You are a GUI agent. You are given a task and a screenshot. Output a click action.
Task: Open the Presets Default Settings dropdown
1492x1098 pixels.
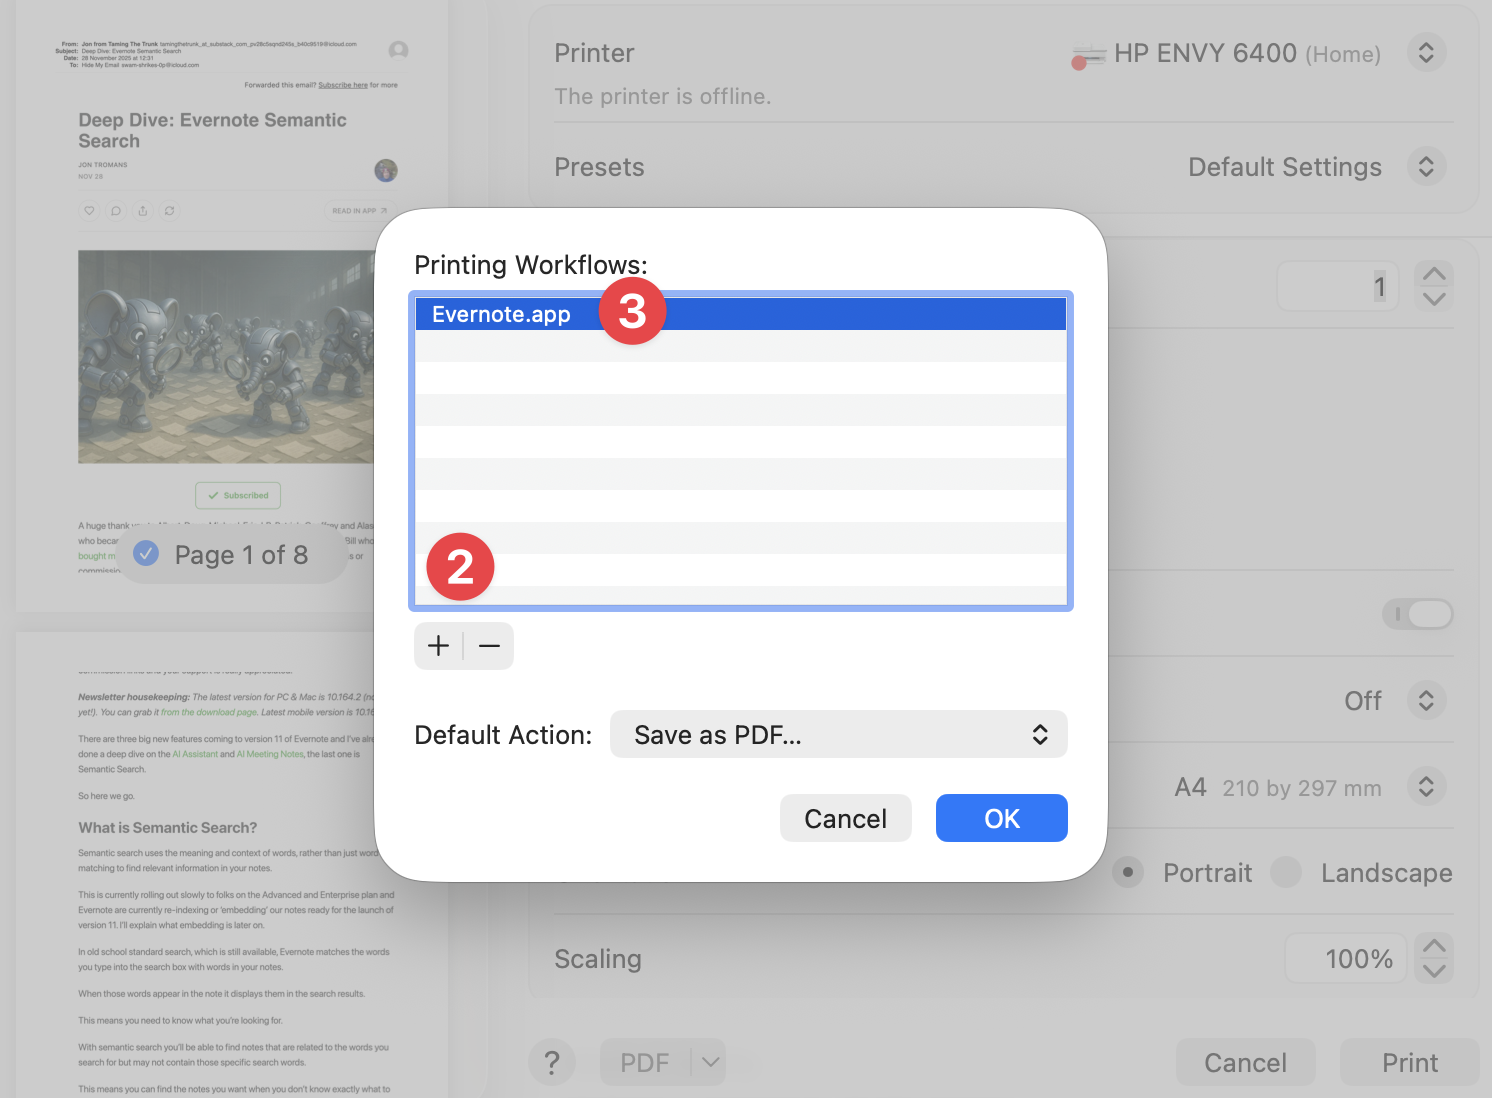[x=1426, y=166]
